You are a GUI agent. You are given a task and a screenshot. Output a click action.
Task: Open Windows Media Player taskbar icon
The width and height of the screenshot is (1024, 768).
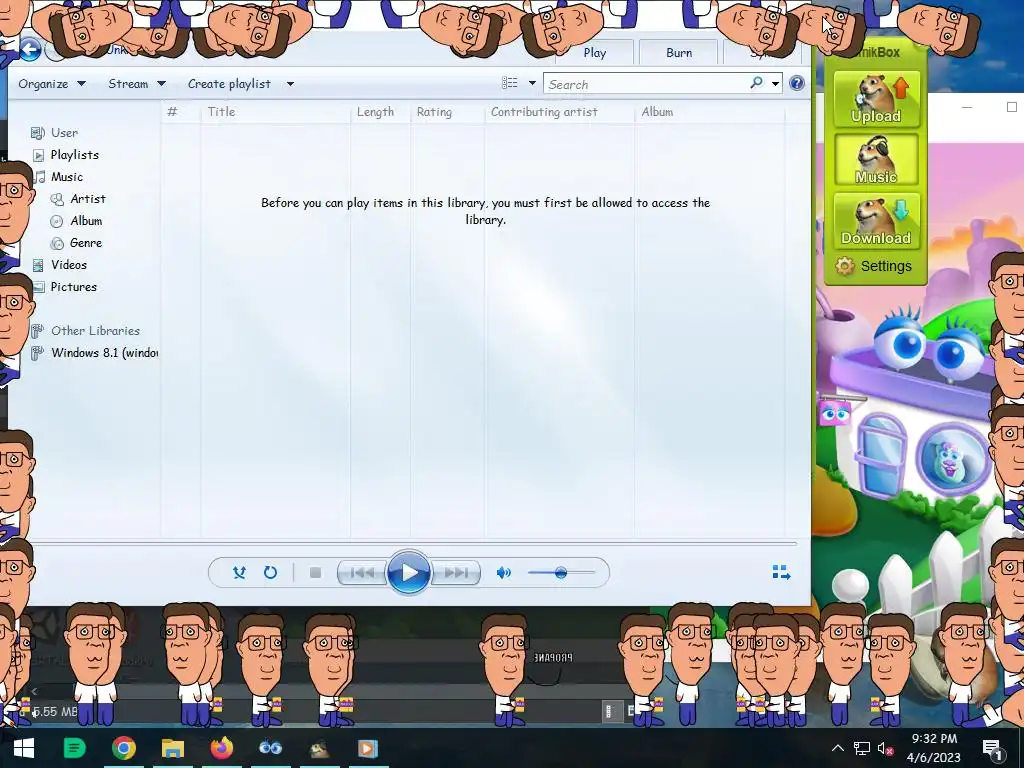pyautogui.click(x=368, y=748)
